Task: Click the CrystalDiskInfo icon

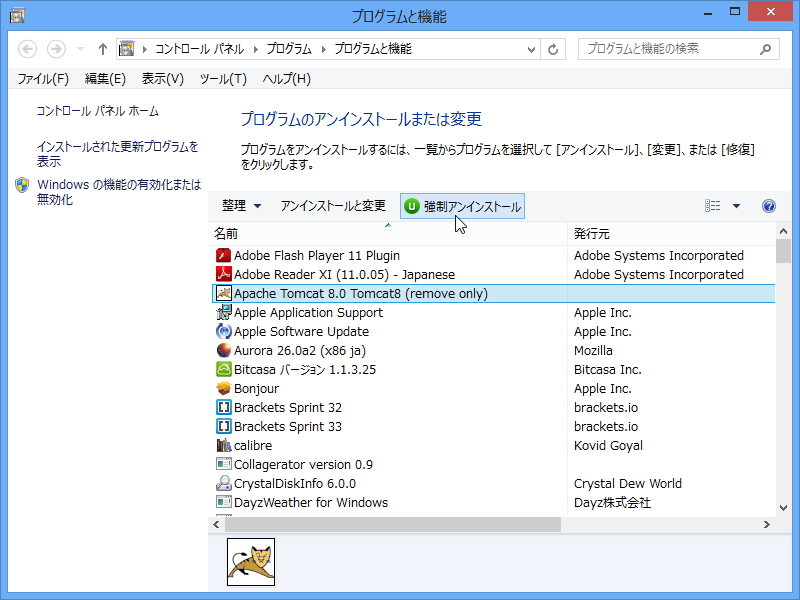Action: 225,483
